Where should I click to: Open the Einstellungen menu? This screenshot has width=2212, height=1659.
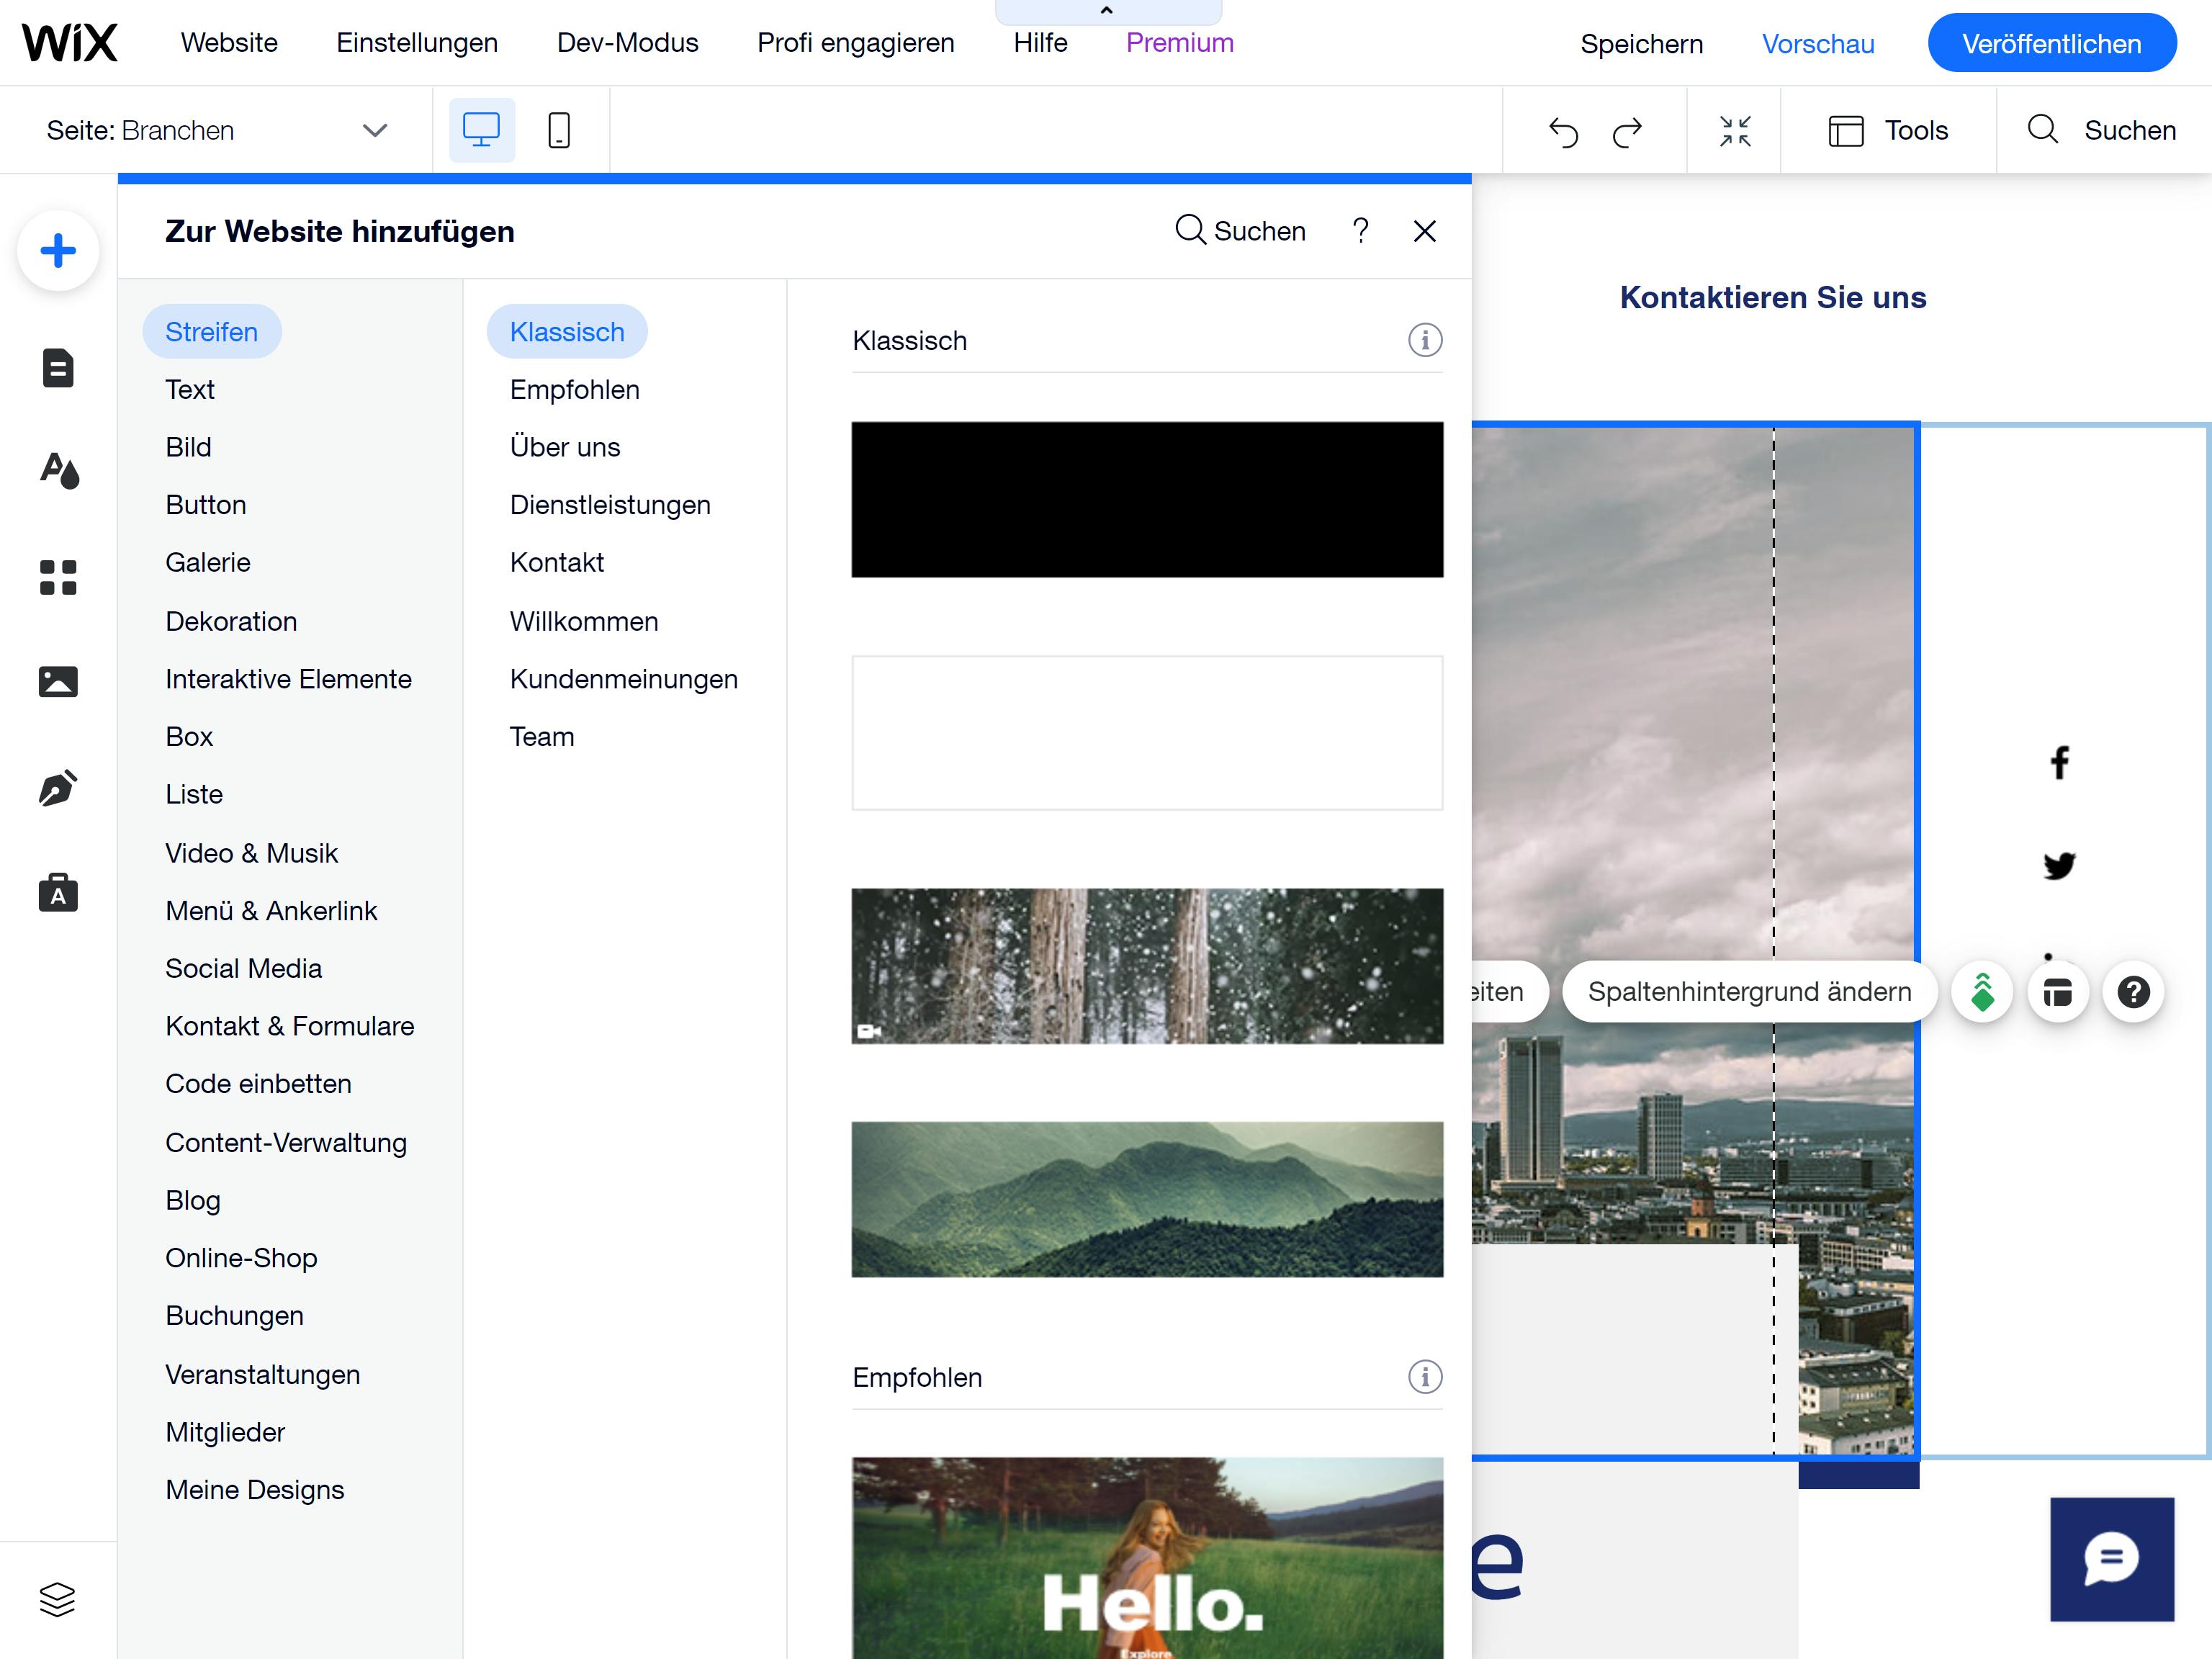click(417, 43)
